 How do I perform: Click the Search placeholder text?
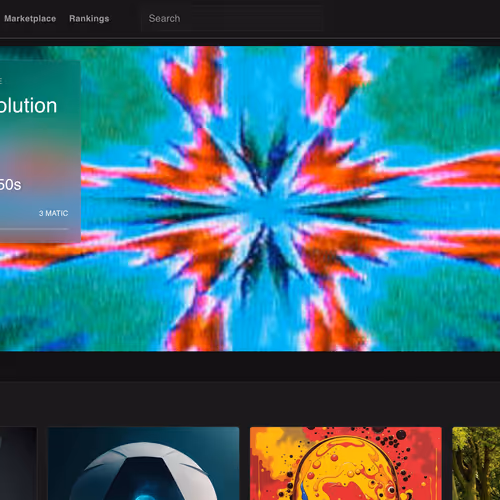pyautogui.click(x=164, y=19)
